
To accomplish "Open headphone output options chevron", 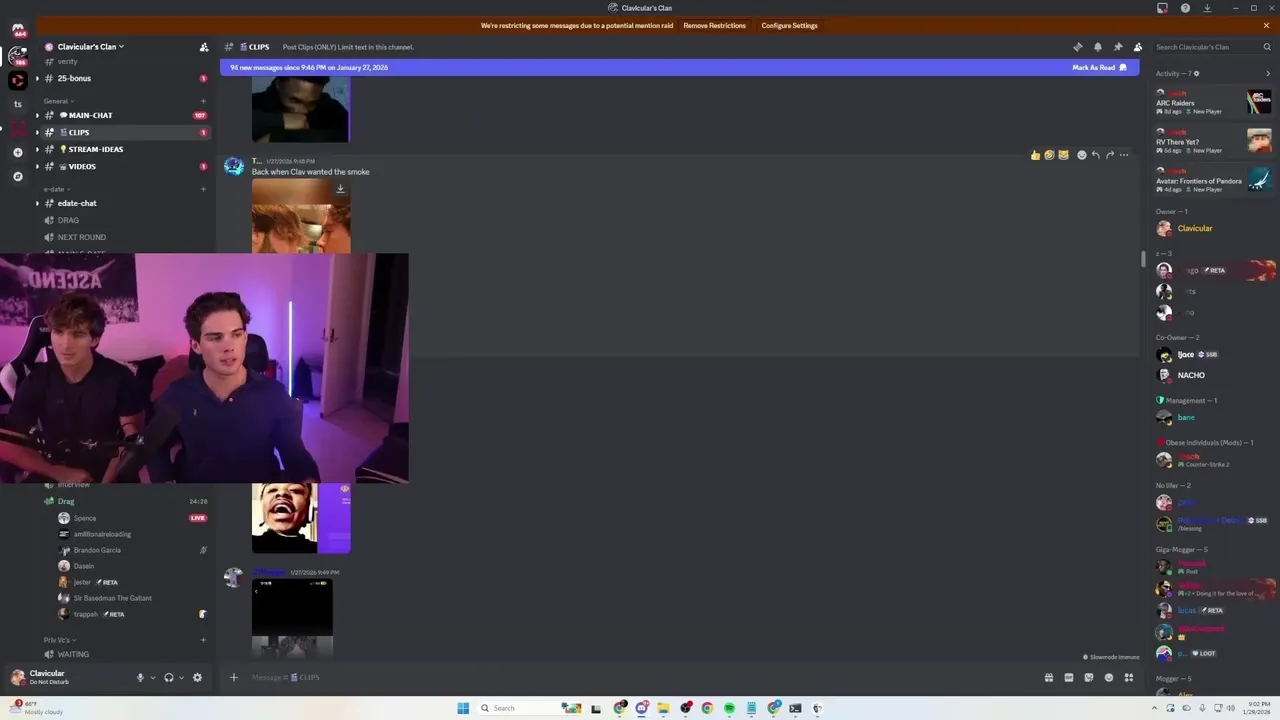I will click(x=181, y=678).
